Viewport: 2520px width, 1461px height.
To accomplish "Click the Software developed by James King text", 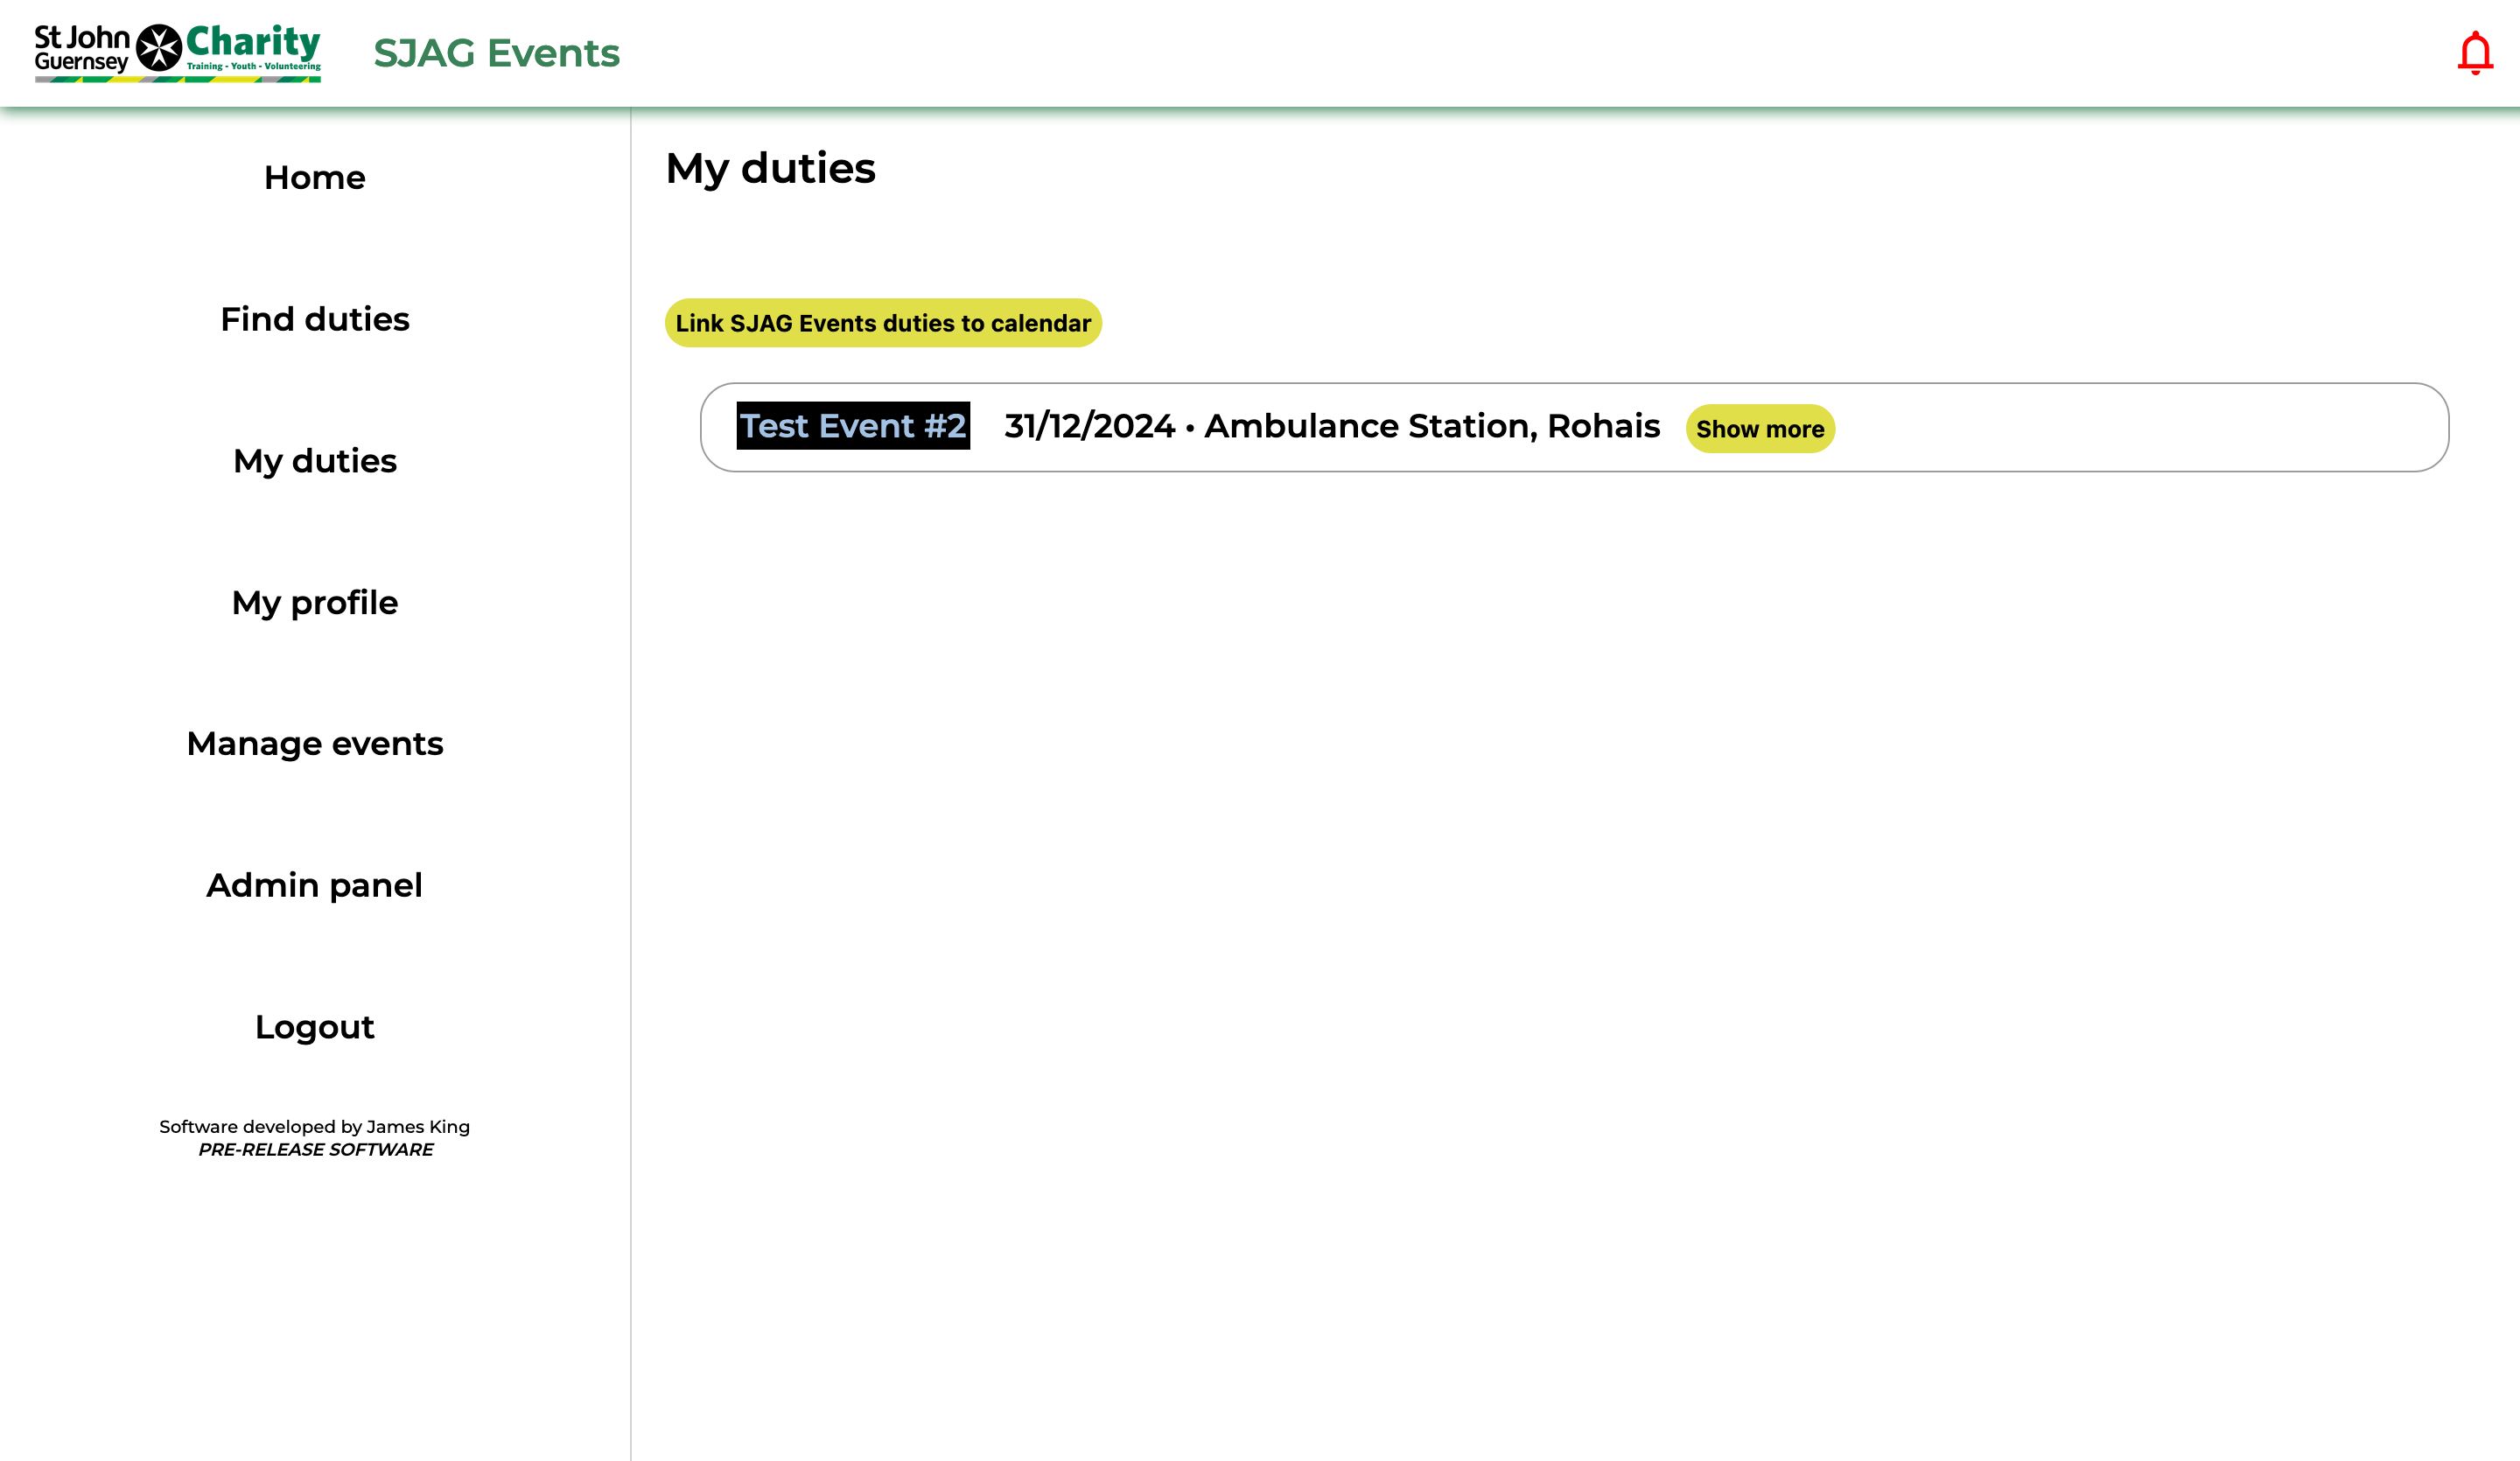I will click(314, 1126).
